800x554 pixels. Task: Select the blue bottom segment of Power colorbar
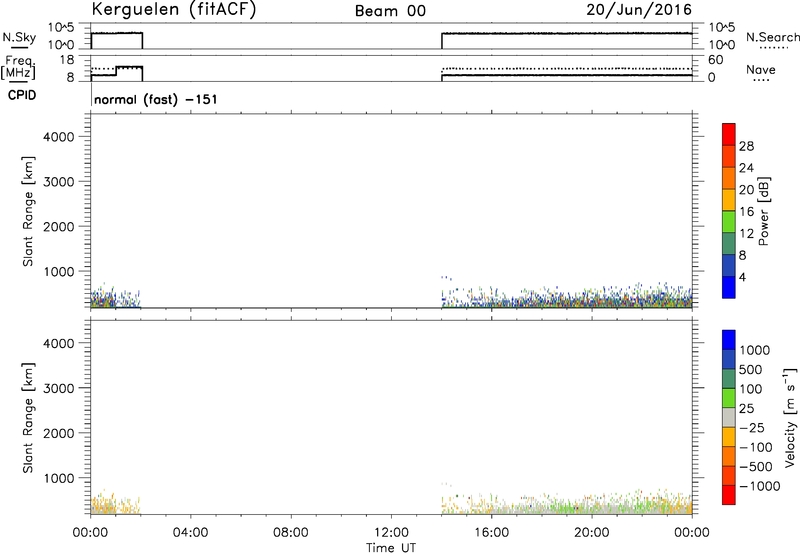coord(729,287)
